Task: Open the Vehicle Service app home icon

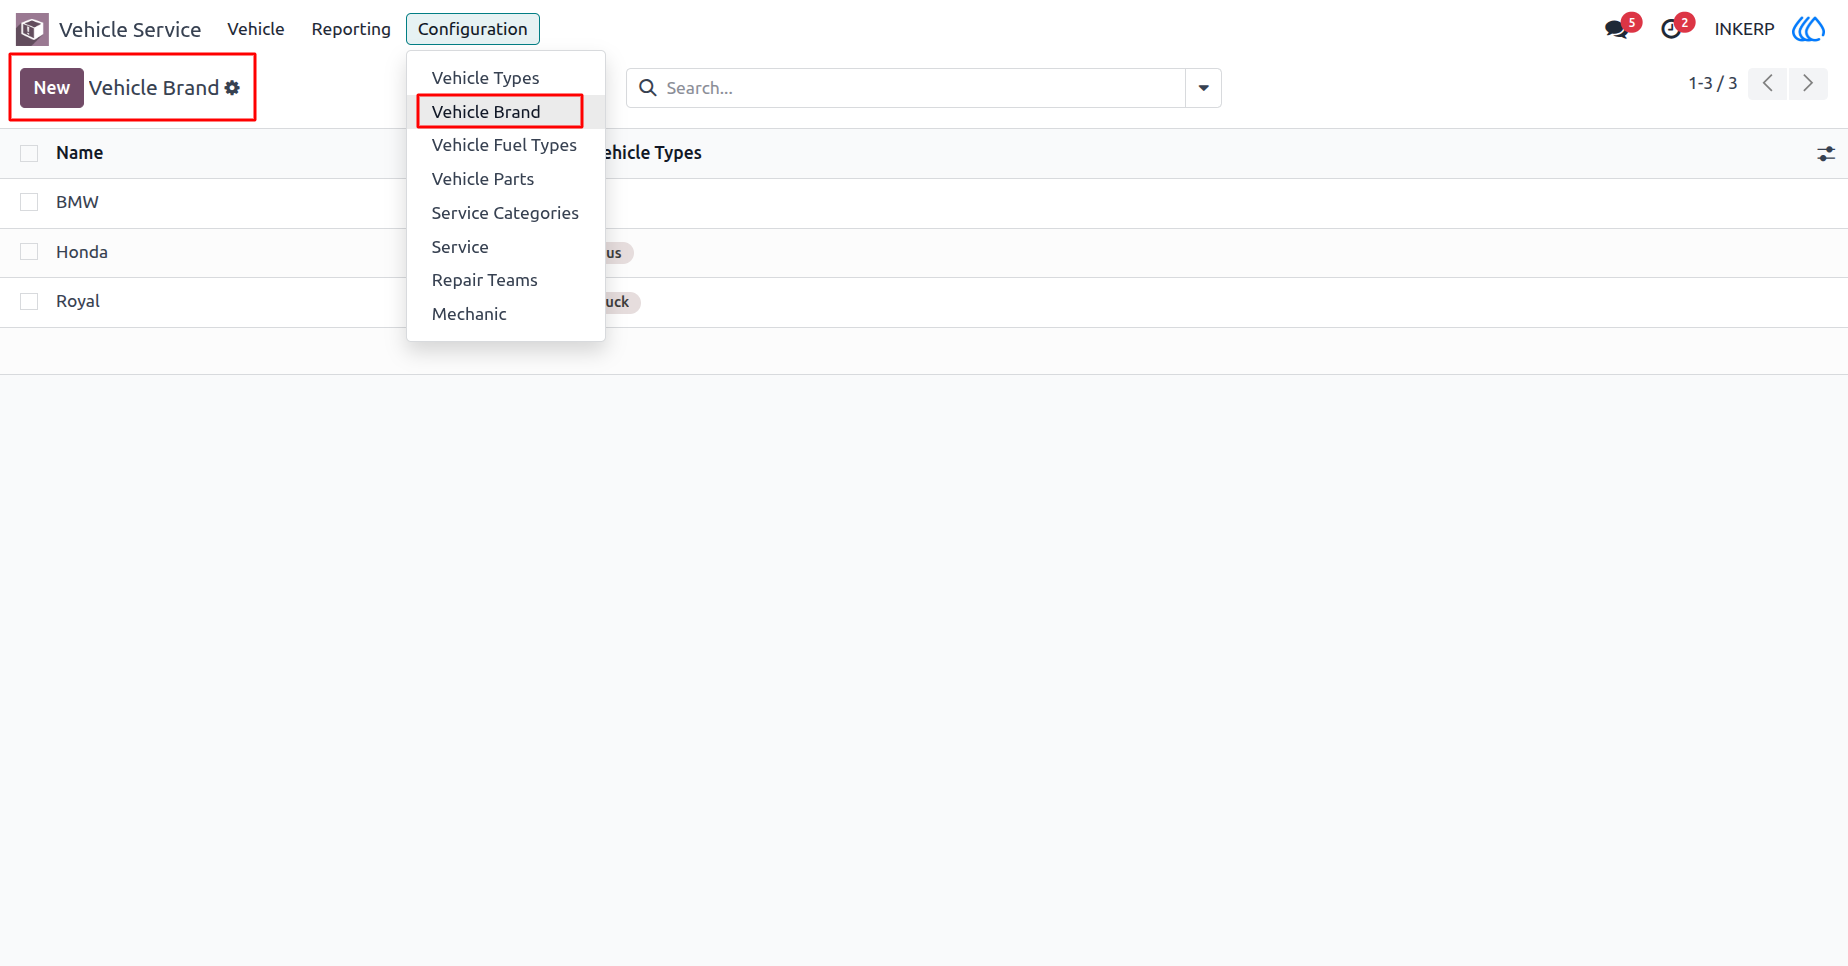Action: coord(32,29)
